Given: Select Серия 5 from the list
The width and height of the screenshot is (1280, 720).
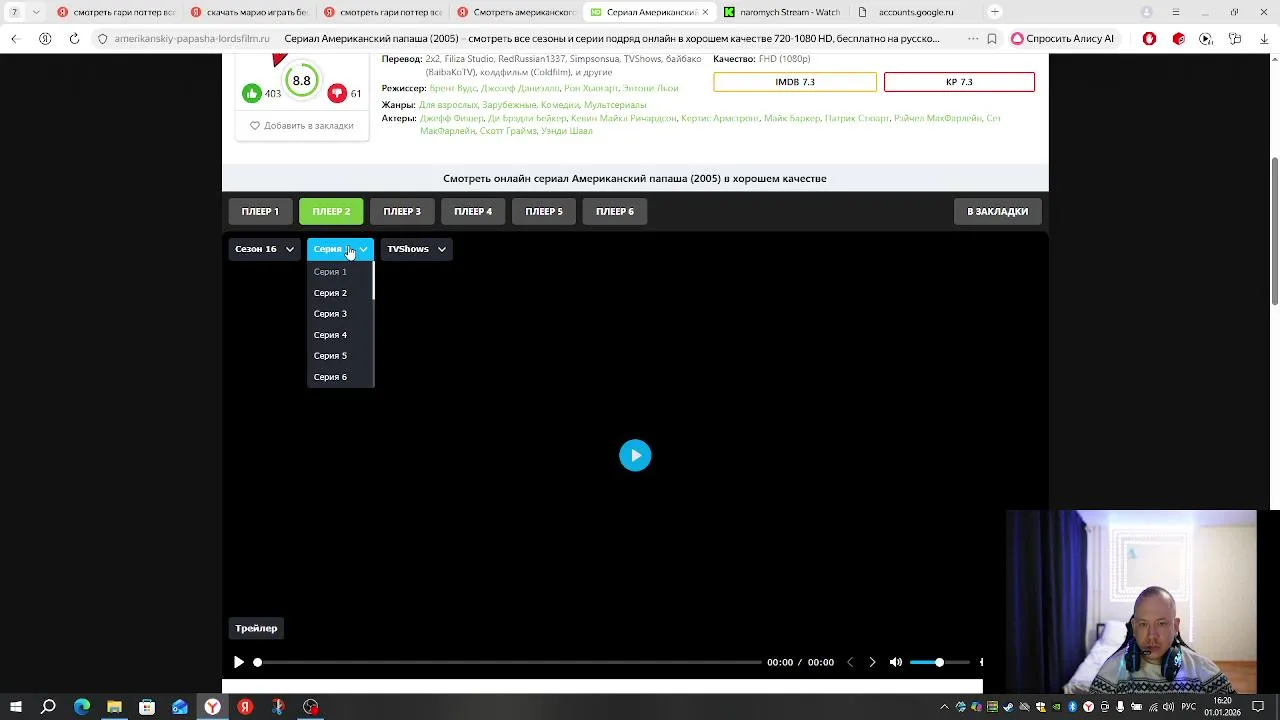Looking at the screenshot, I should (x=330, y=356).
